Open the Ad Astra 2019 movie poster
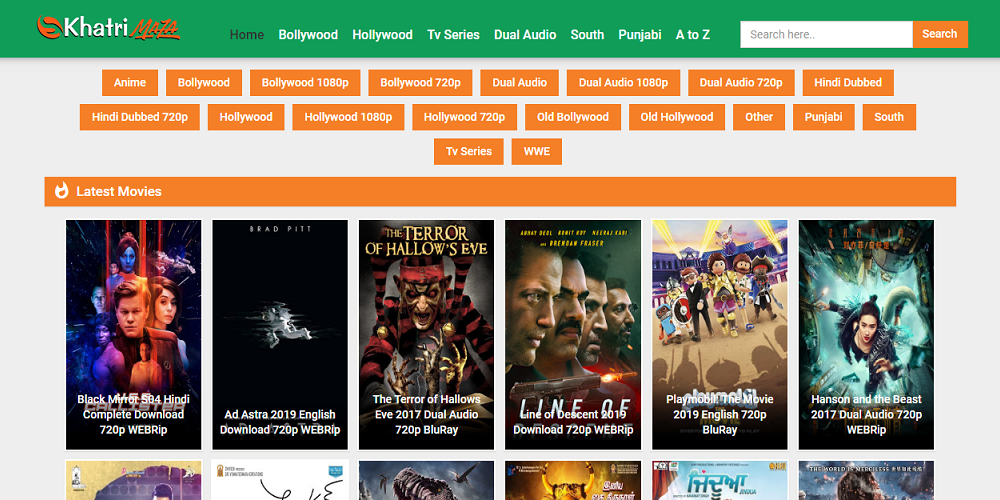The height and width of the screenshot is (500, 1000). (280, 335)
